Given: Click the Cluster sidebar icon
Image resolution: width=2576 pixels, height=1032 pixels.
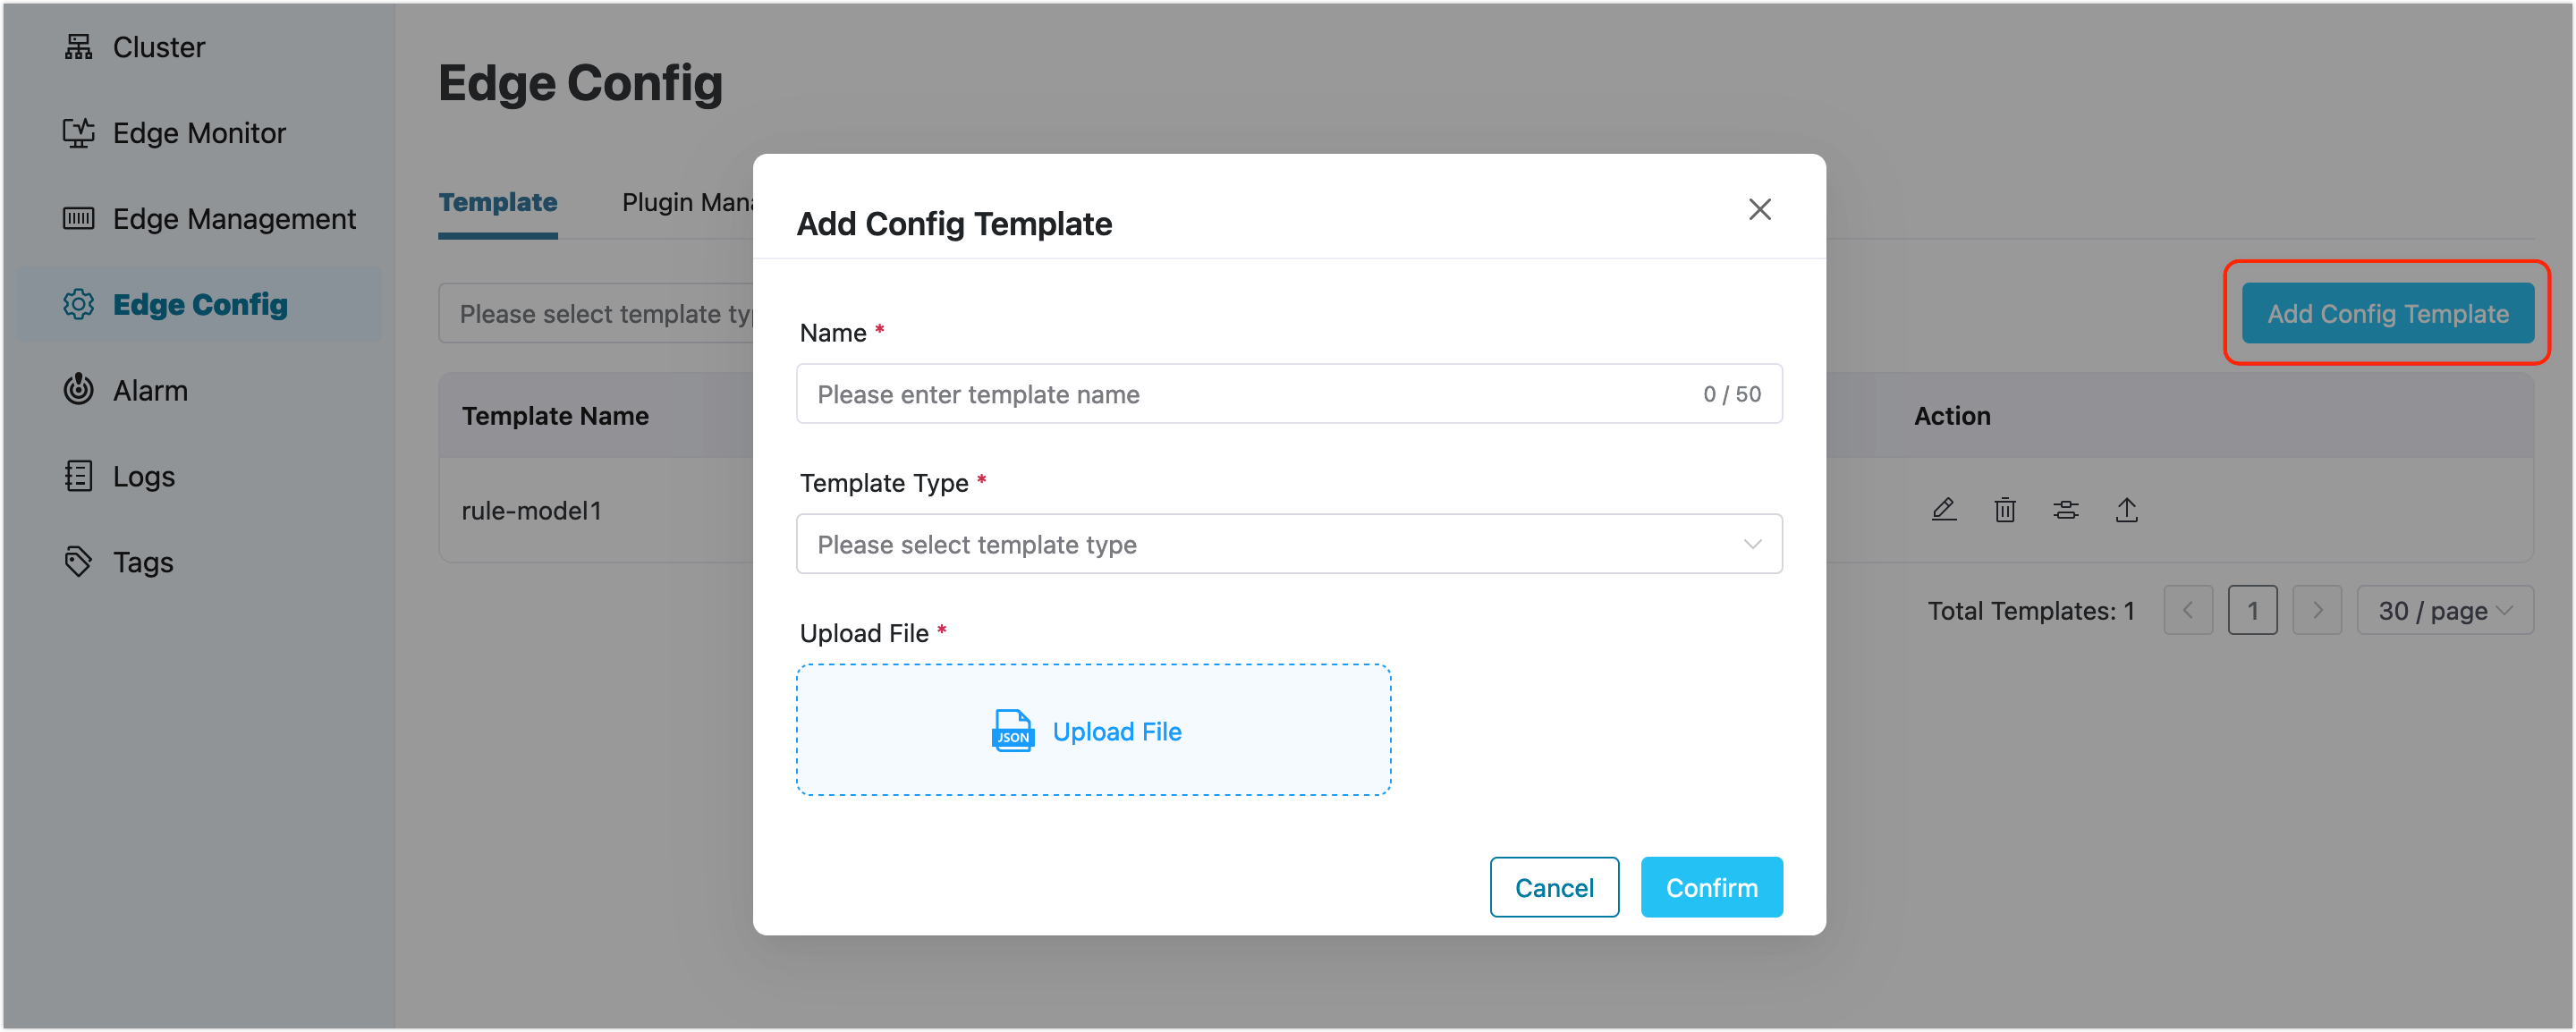Looking at the screenshot, I should click(x=78, y=47).
